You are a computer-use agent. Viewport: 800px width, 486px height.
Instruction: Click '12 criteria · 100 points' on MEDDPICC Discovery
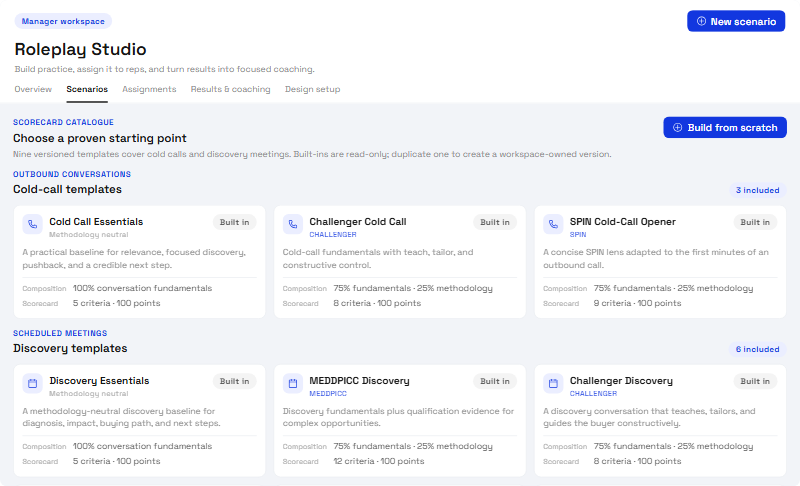[x=379, y=461]
